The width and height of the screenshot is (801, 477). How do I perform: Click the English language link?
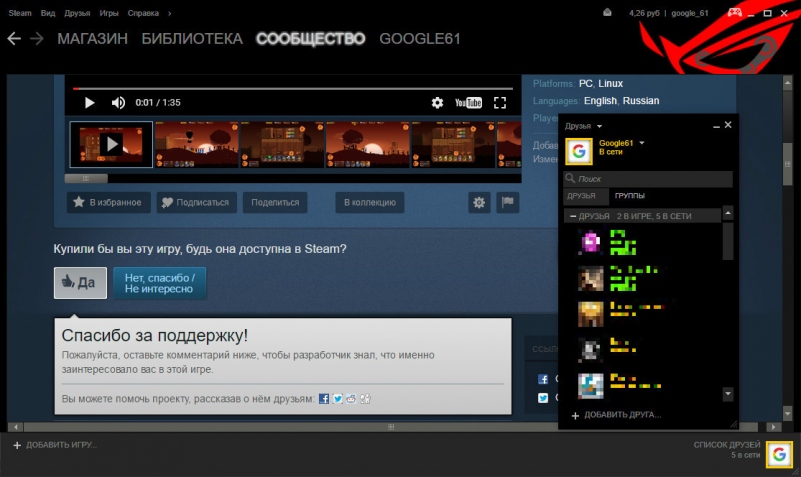coord(600,101)
